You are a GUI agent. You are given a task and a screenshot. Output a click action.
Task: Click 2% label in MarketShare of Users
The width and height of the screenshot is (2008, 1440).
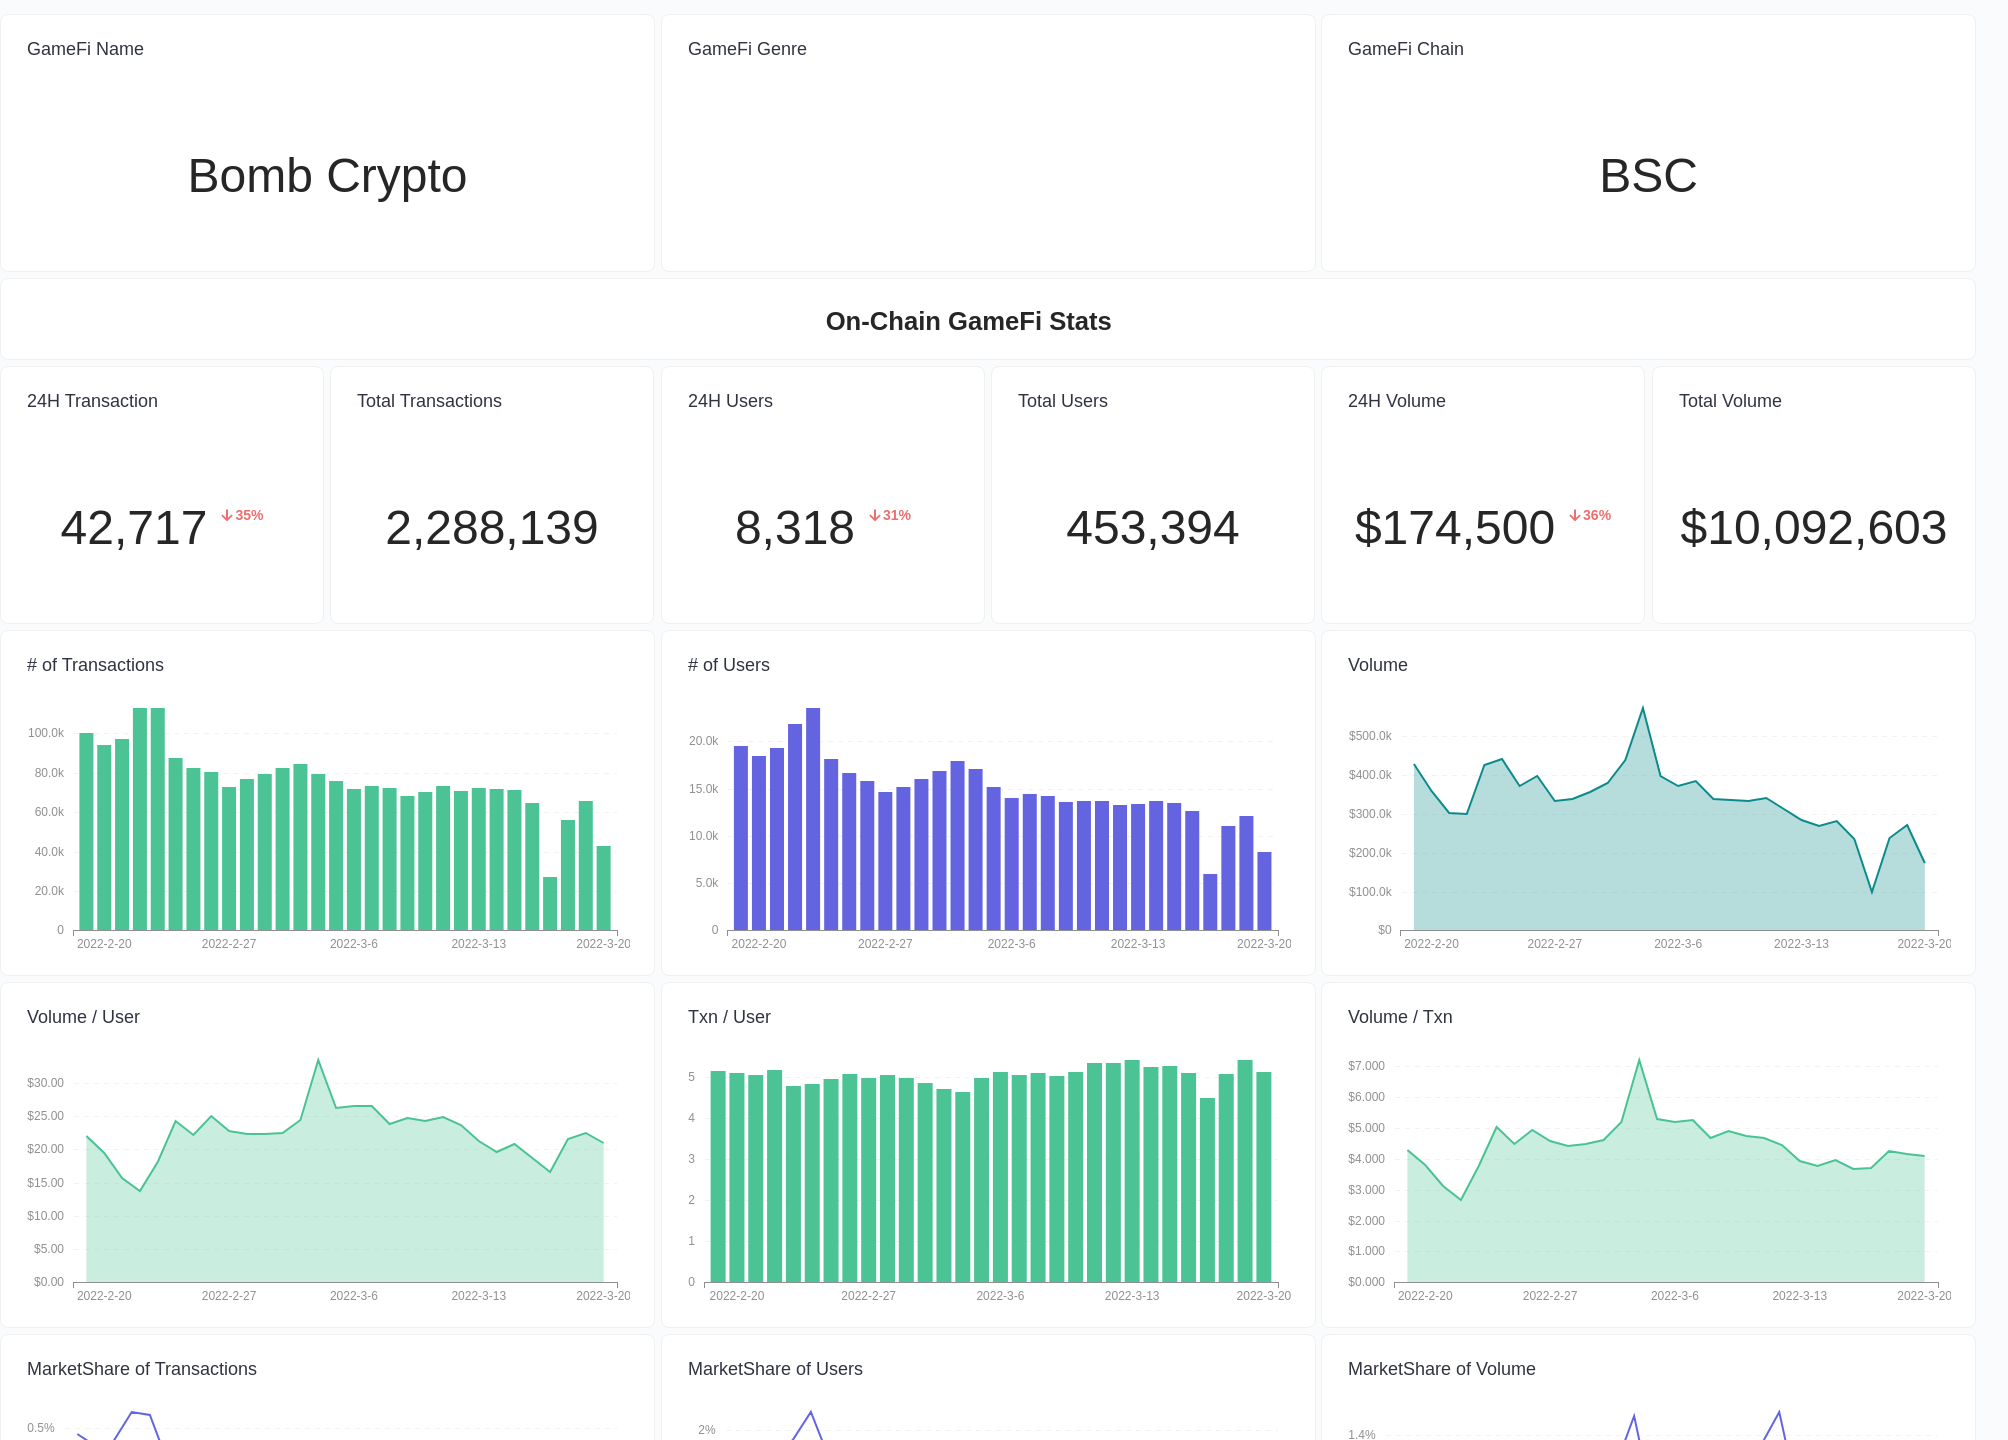[707, 1430]
